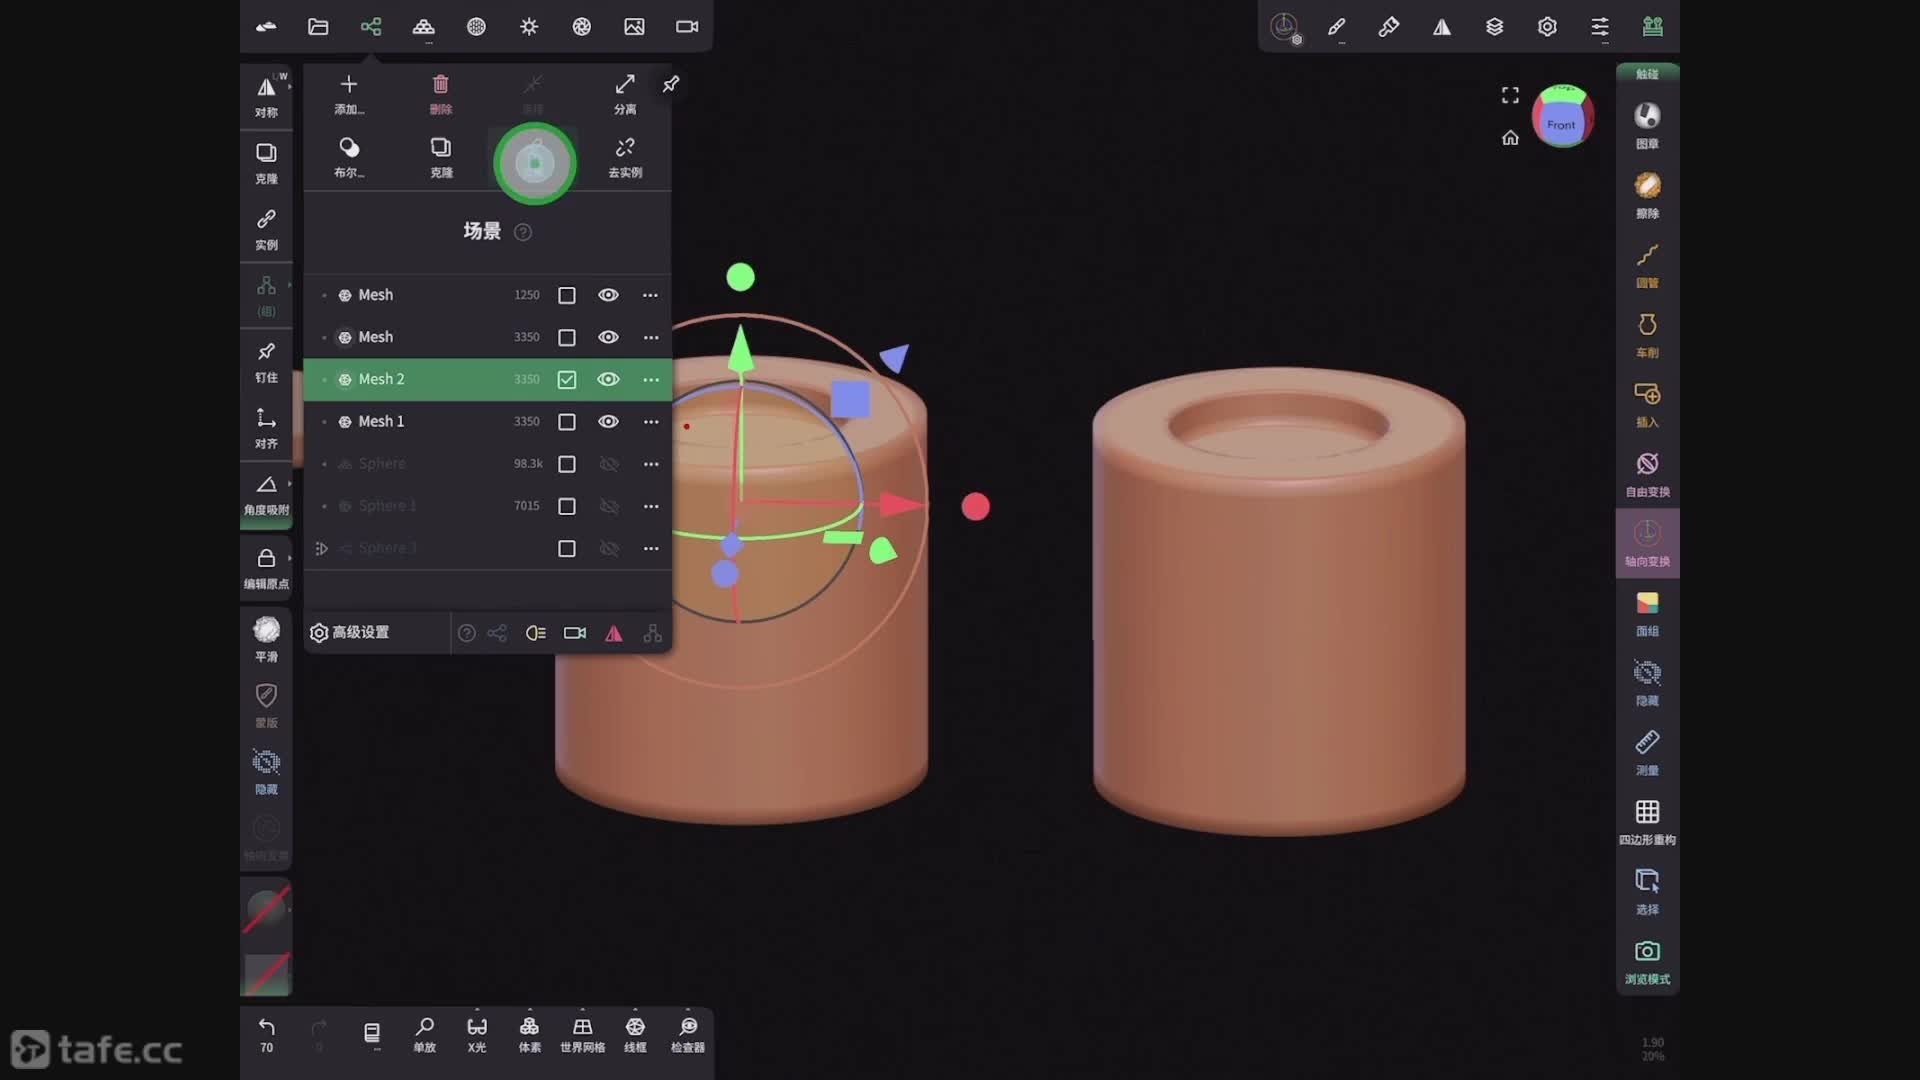Toggle X光 x-ray view in bottom bar
Screen dimensions: 1920x1080
coord(477,1034)
